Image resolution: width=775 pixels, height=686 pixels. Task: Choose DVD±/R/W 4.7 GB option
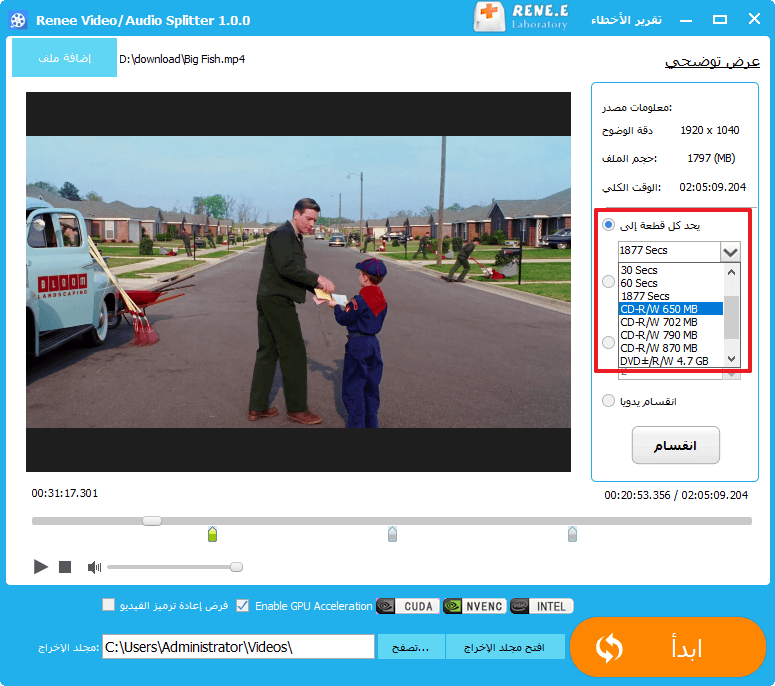pos(671,361)
